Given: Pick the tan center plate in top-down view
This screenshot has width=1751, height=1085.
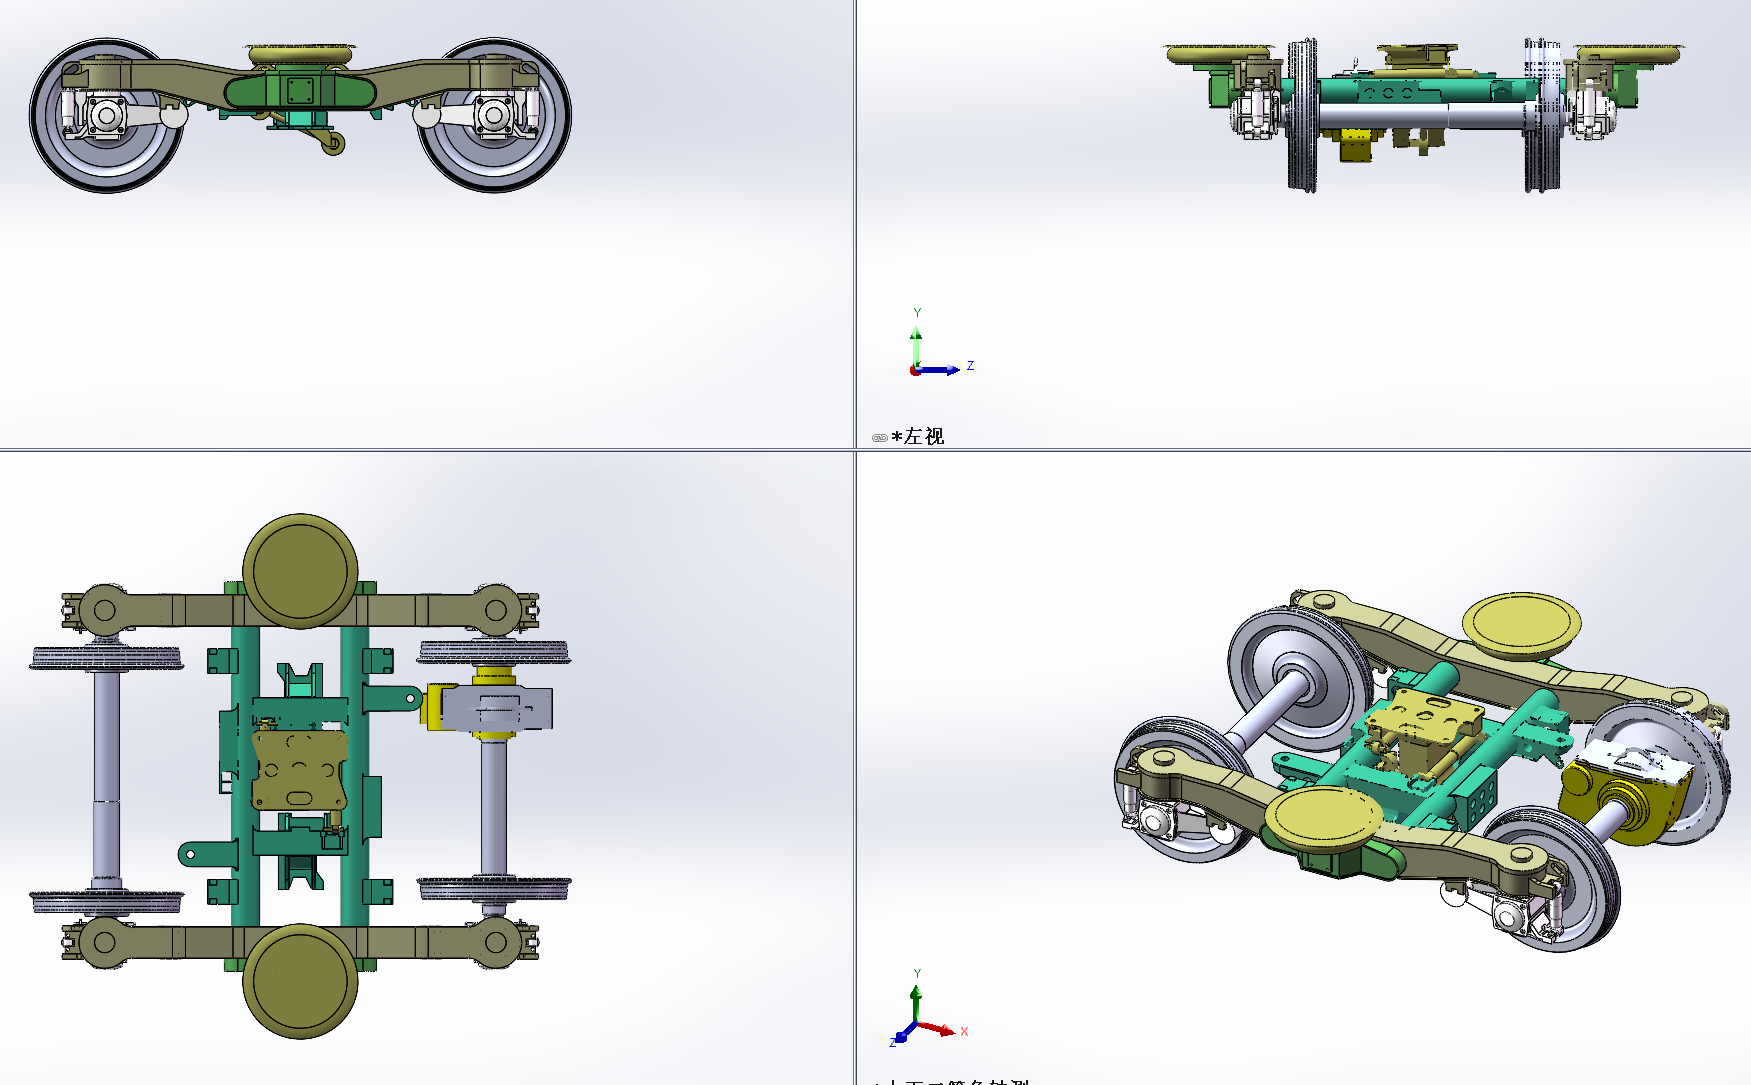Looking at the screenshot, I should [x=299, y=770].
